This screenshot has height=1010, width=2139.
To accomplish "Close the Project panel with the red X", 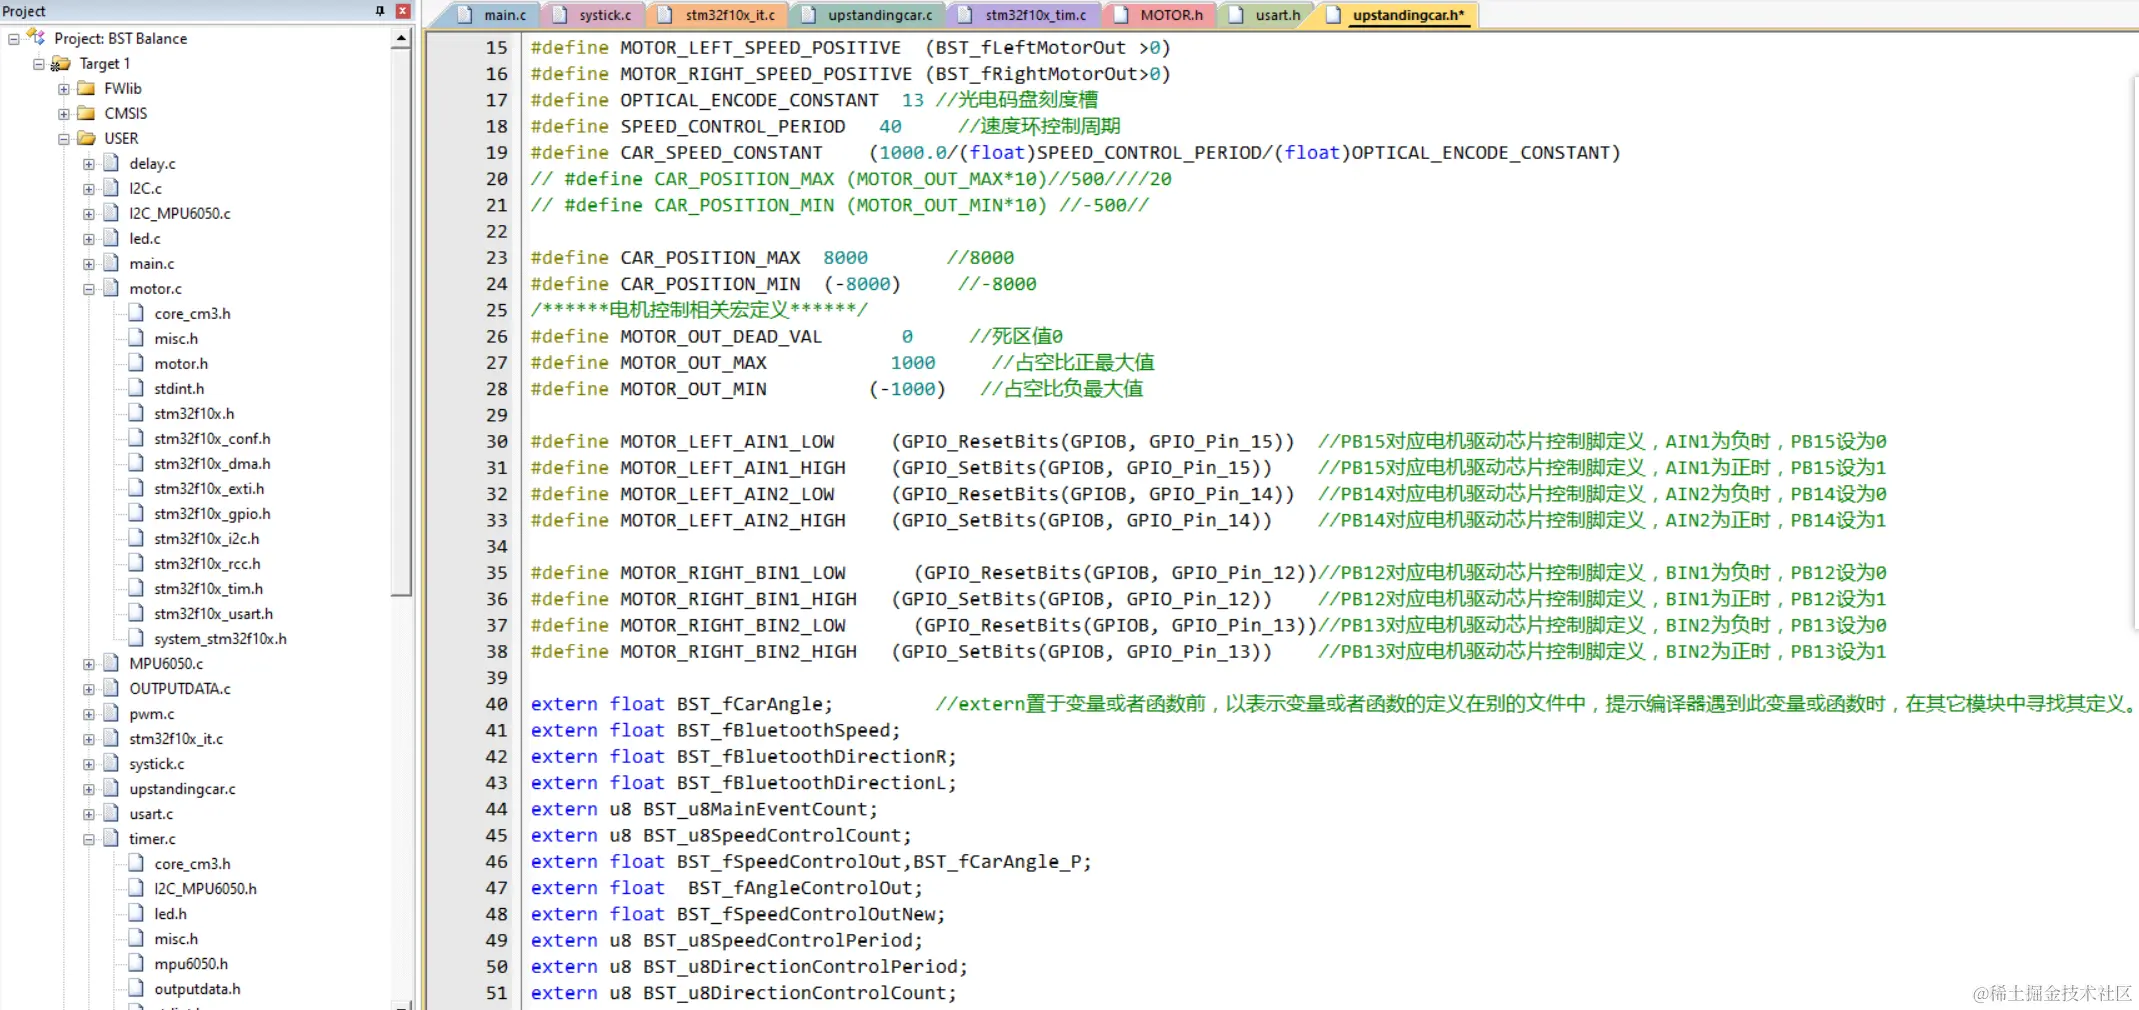I will 403,11.
